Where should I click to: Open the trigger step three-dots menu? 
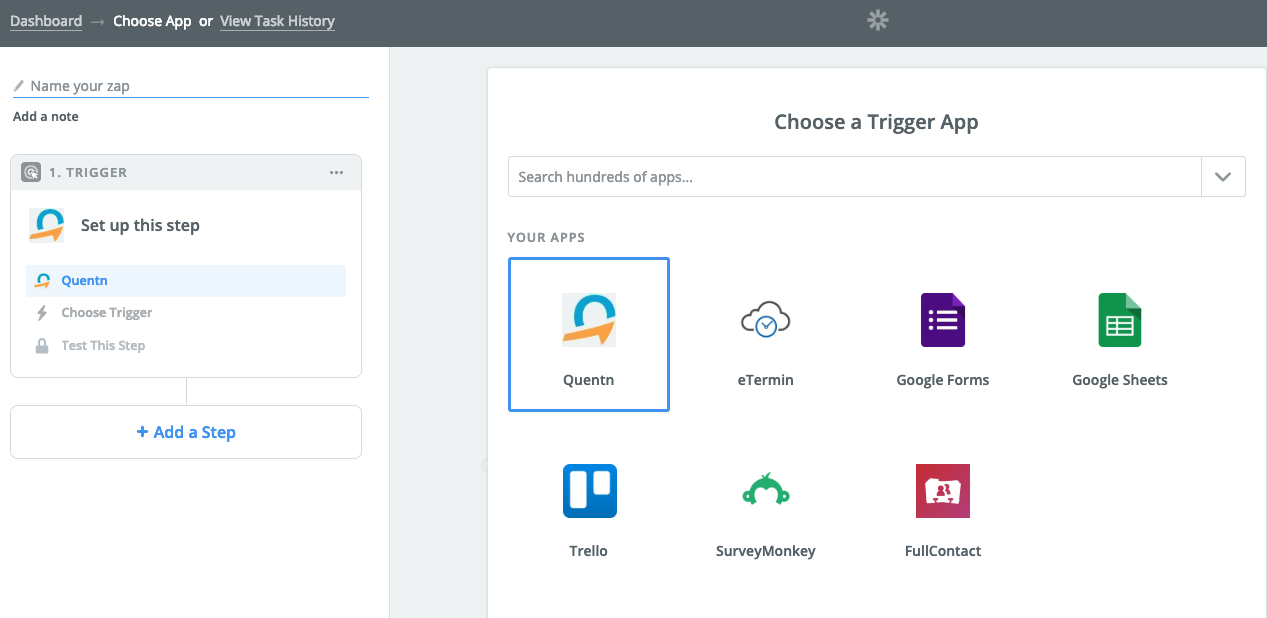coord(336,173)
